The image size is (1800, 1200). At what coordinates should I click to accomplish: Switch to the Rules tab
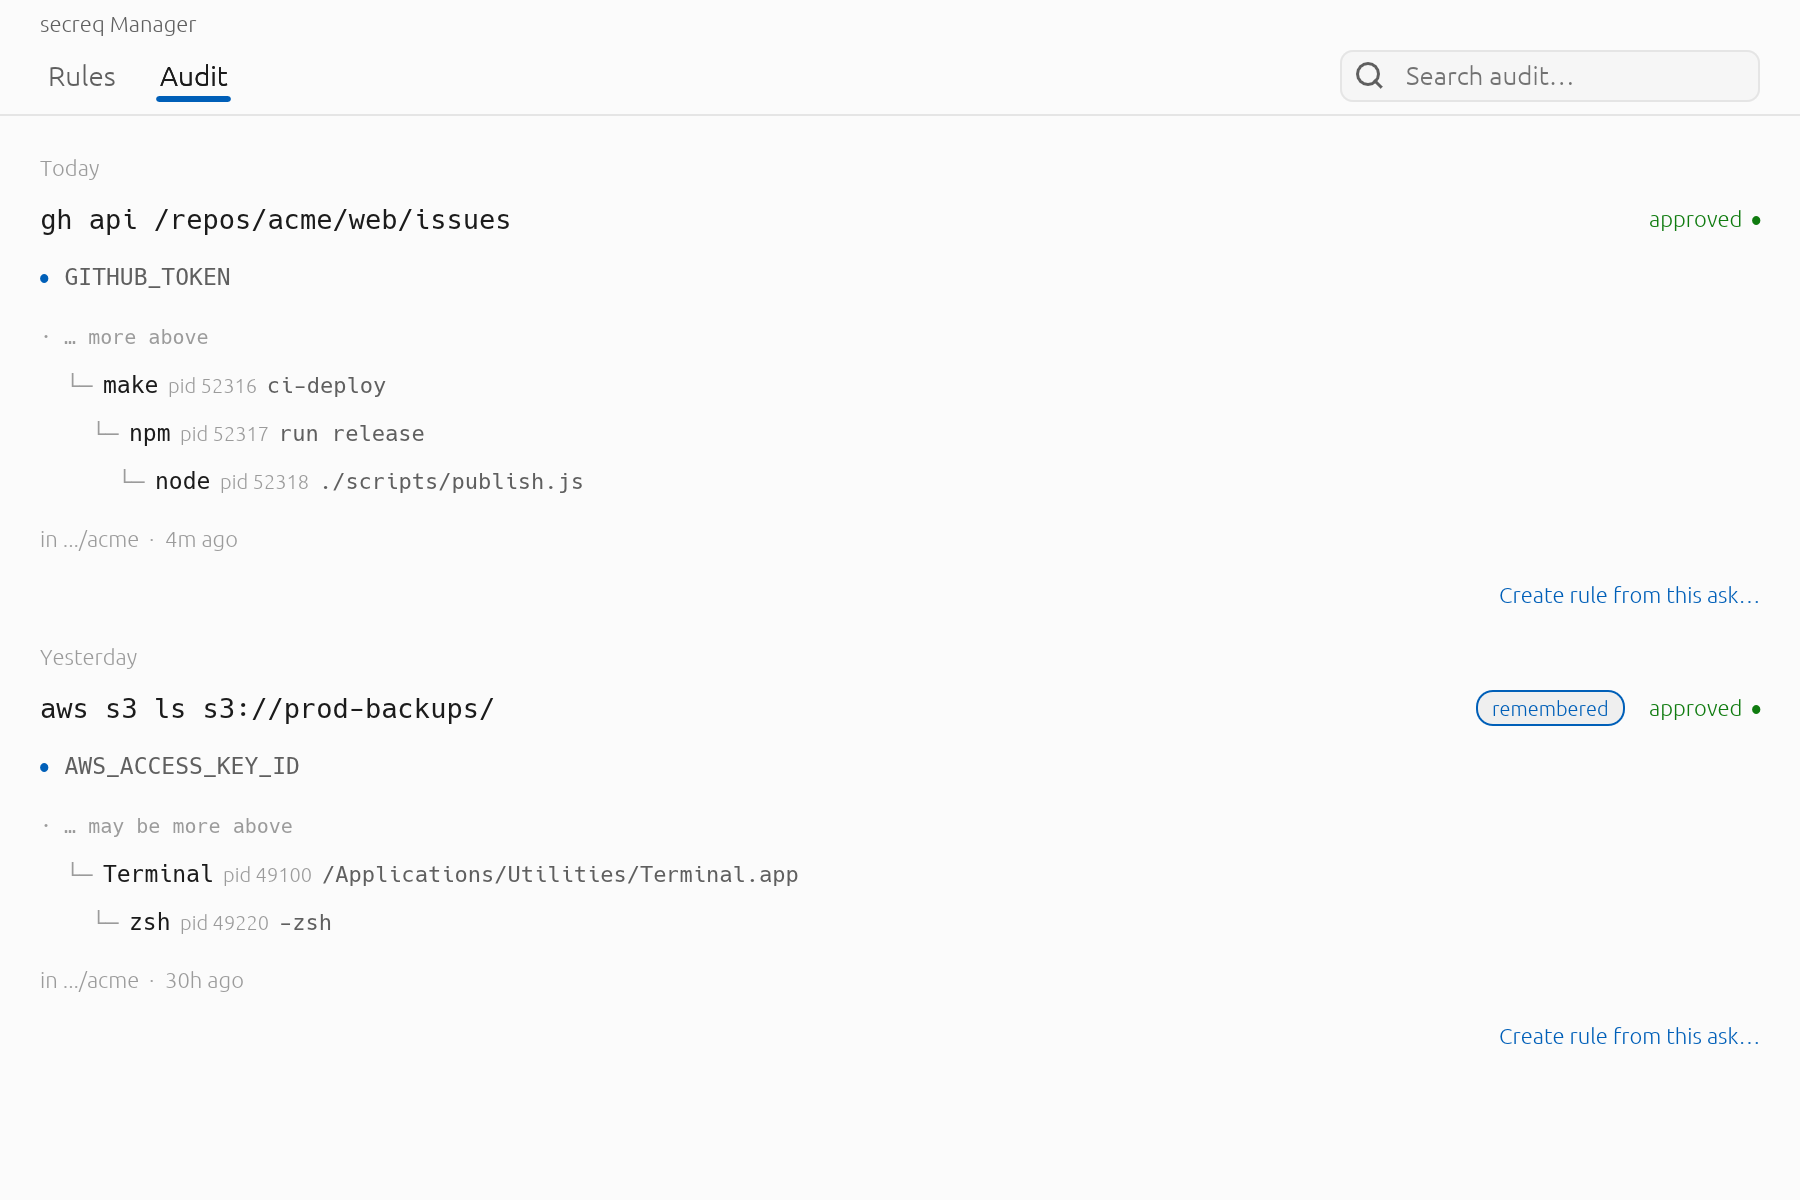[x=82, y=77]
